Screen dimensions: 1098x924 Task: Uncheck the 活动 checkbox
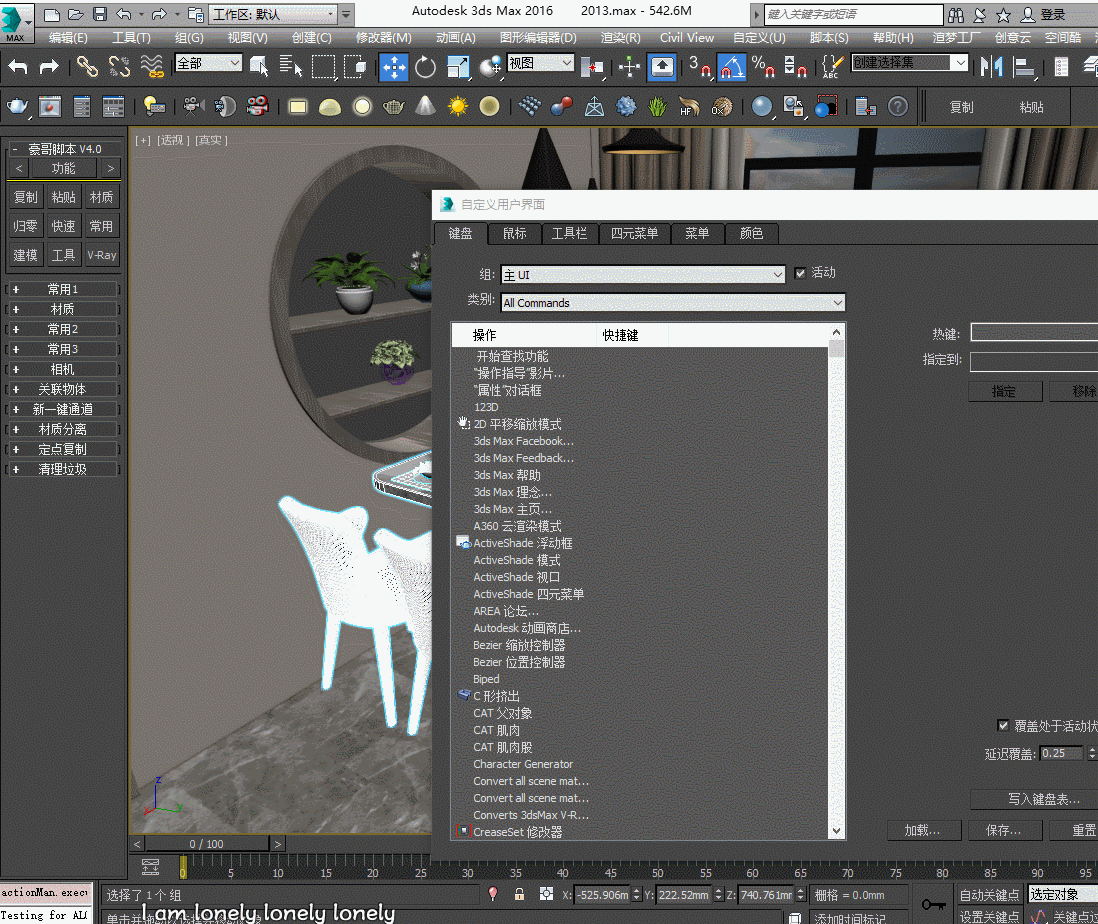pyautogui.click(x=800, y=273)
